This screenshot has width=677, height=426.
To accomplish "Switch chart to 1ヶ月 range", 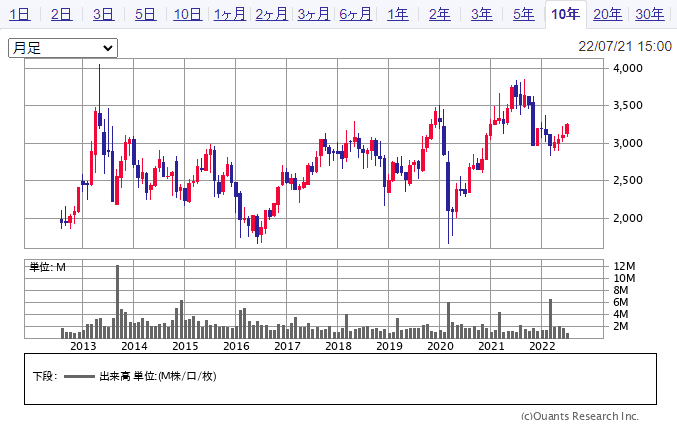I will pos(230,14).
